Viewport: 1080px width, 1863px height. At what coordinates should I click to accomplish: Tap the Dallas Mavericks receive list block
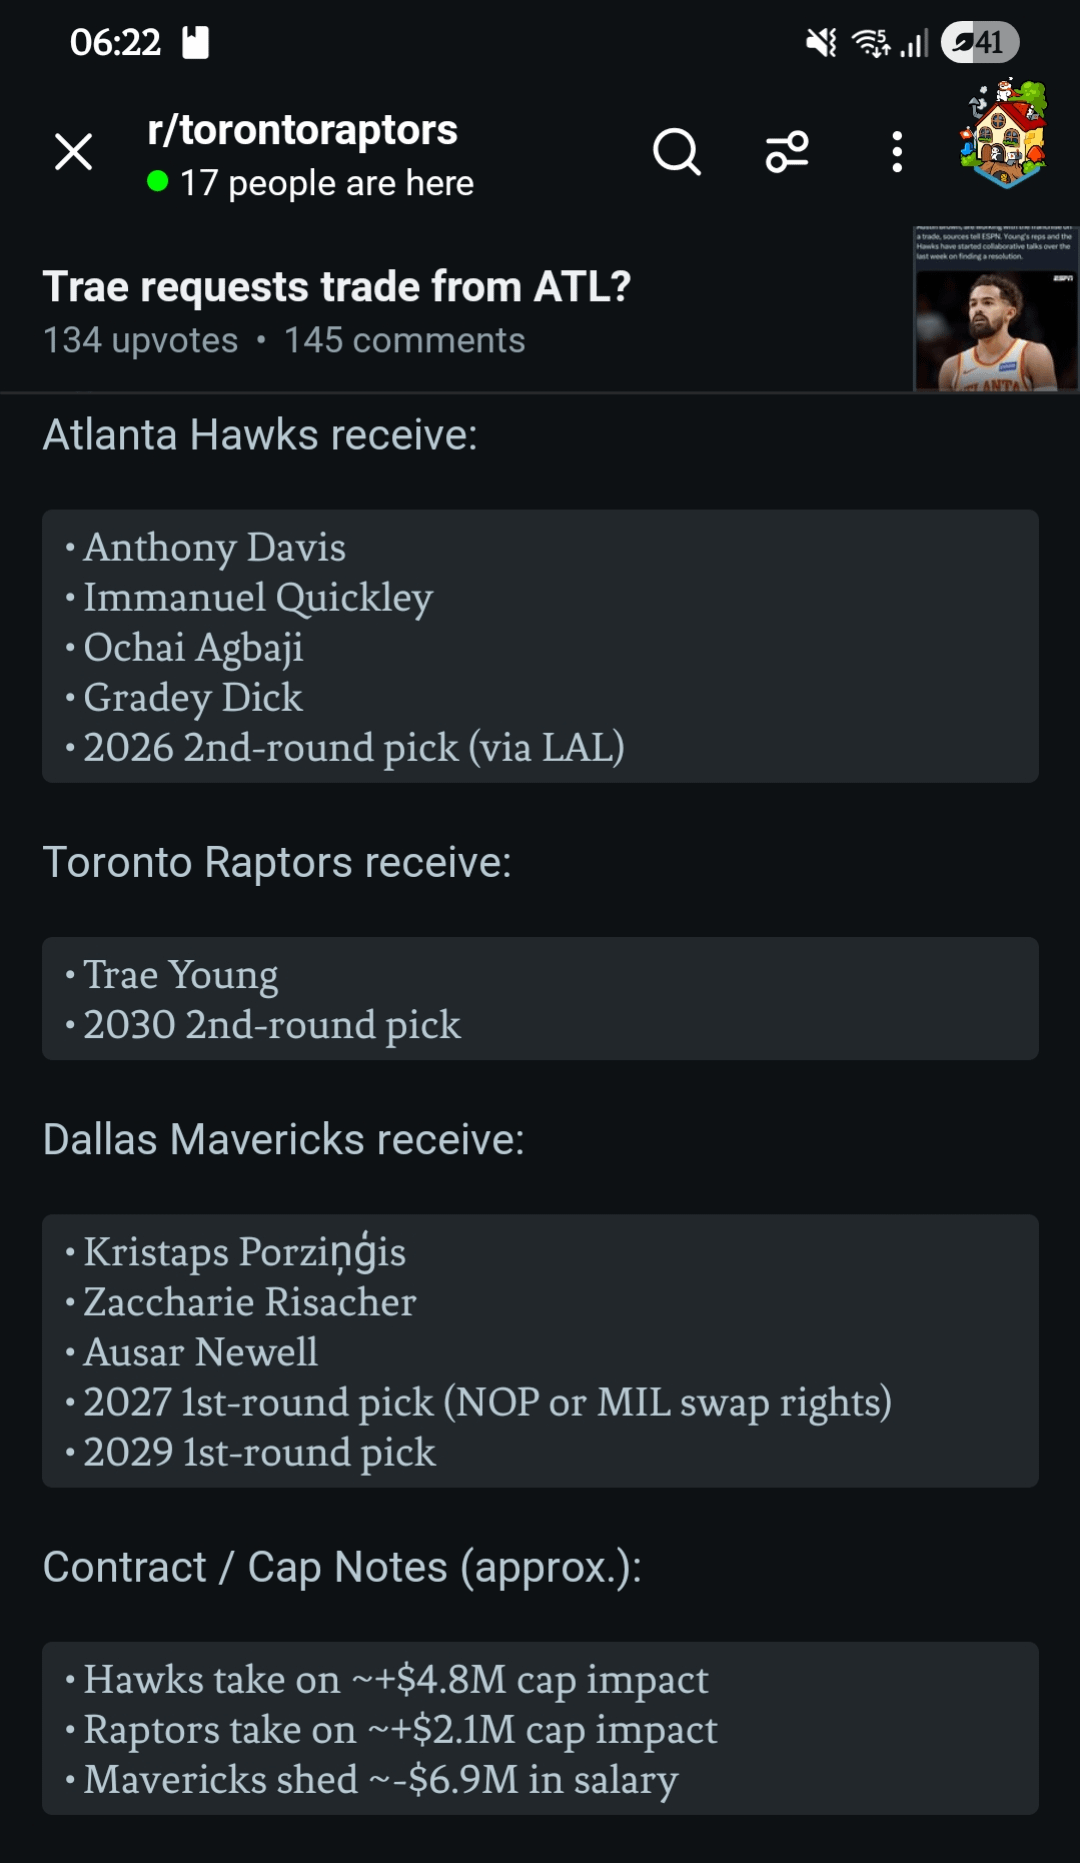[x=540, y=1350]
